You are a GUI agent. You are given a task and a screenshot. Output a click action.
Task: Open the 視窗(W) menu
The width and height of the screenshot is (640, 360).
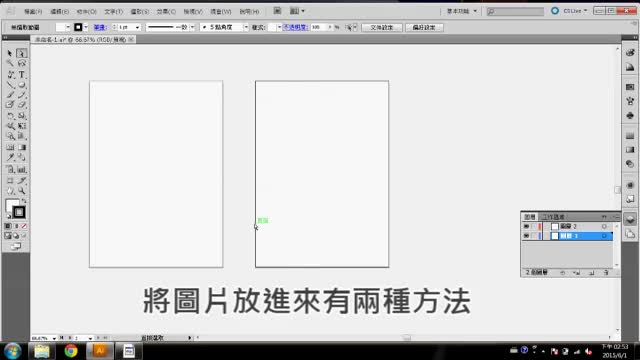click(x=221, y=11)
